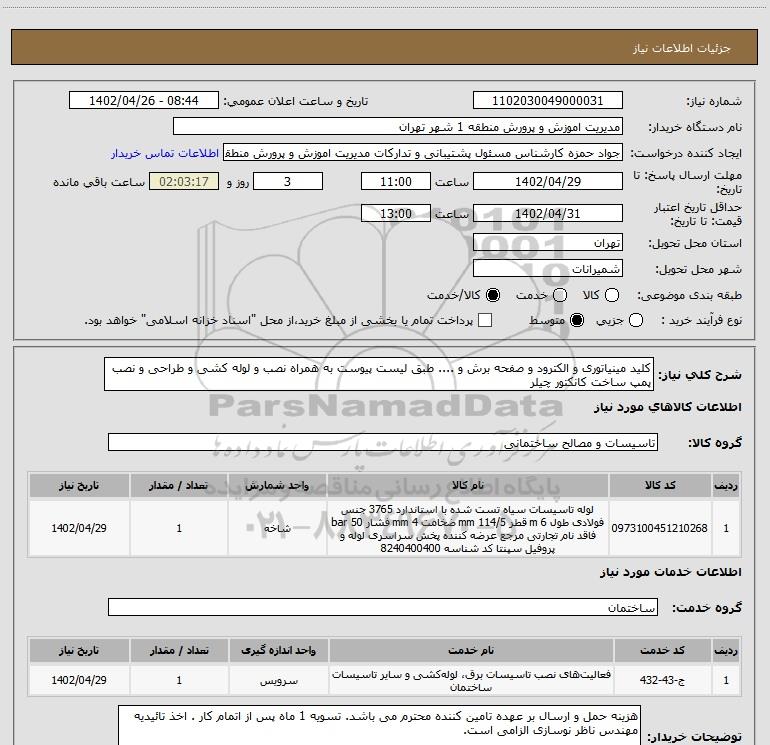Click service code ج-43-432 cell

pyautogui.click(x=662, y=680)
